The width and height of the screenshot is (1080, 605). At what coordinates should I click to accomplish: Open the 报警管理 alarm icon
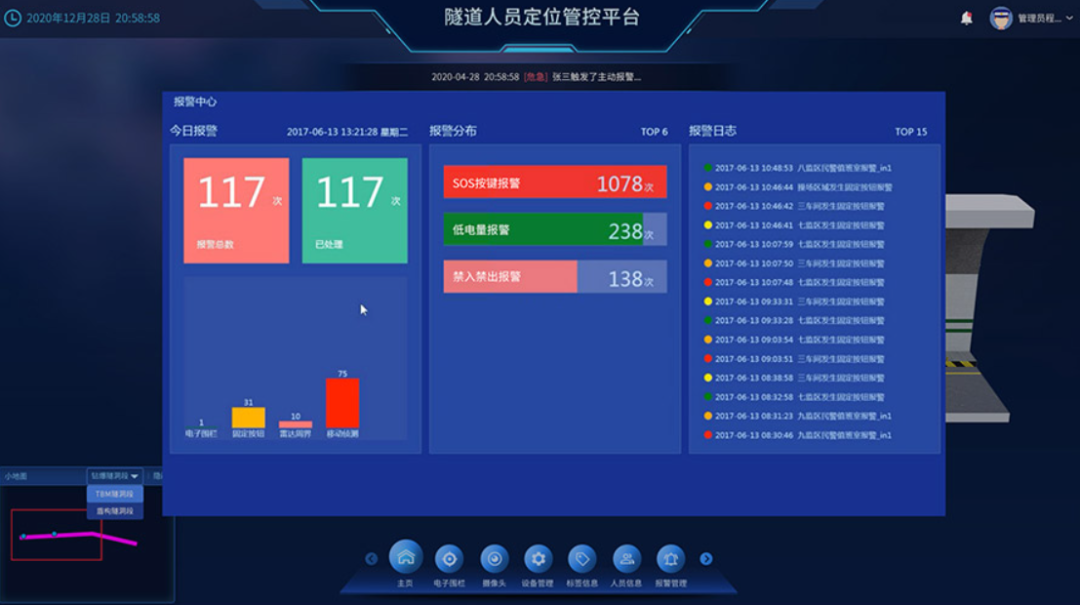click(670, 559)
